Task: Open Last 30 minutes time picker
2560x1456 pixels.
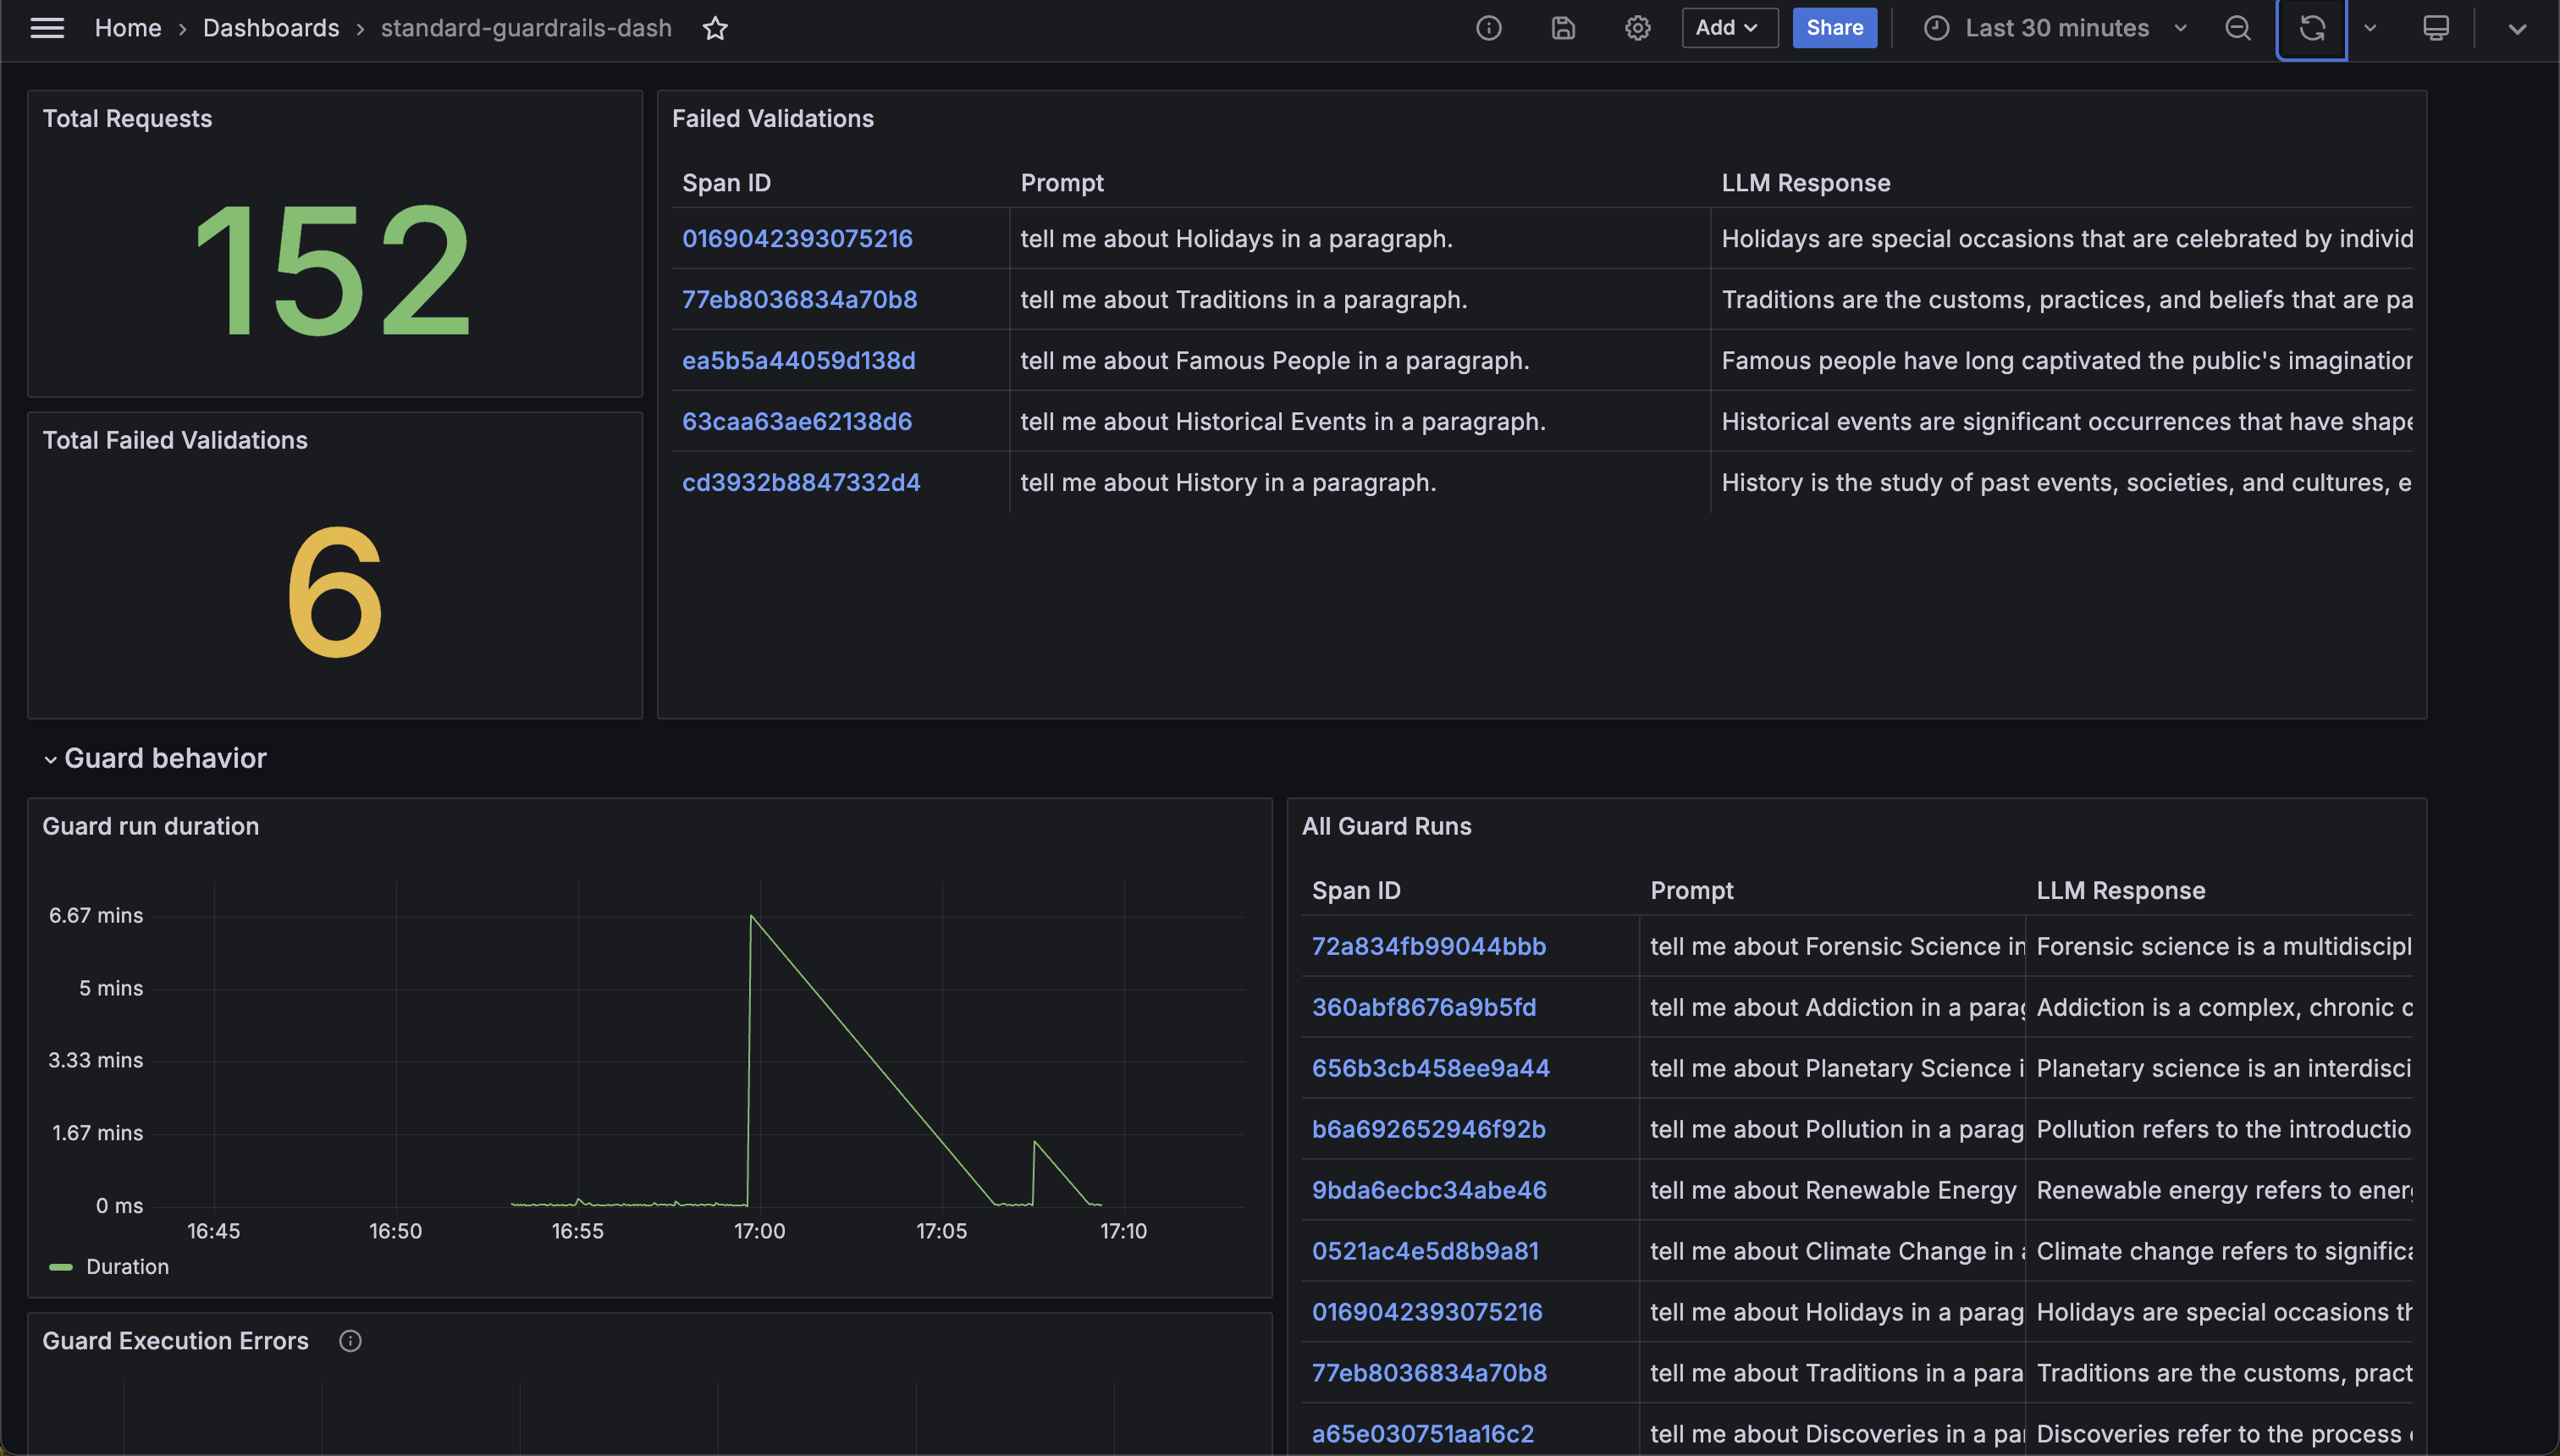Action: [2056, 28]
